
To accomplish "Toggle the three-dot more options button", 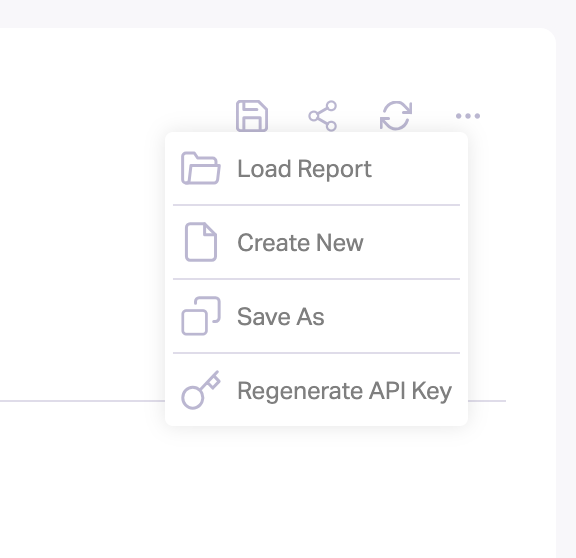I will (x=468, y=116).
